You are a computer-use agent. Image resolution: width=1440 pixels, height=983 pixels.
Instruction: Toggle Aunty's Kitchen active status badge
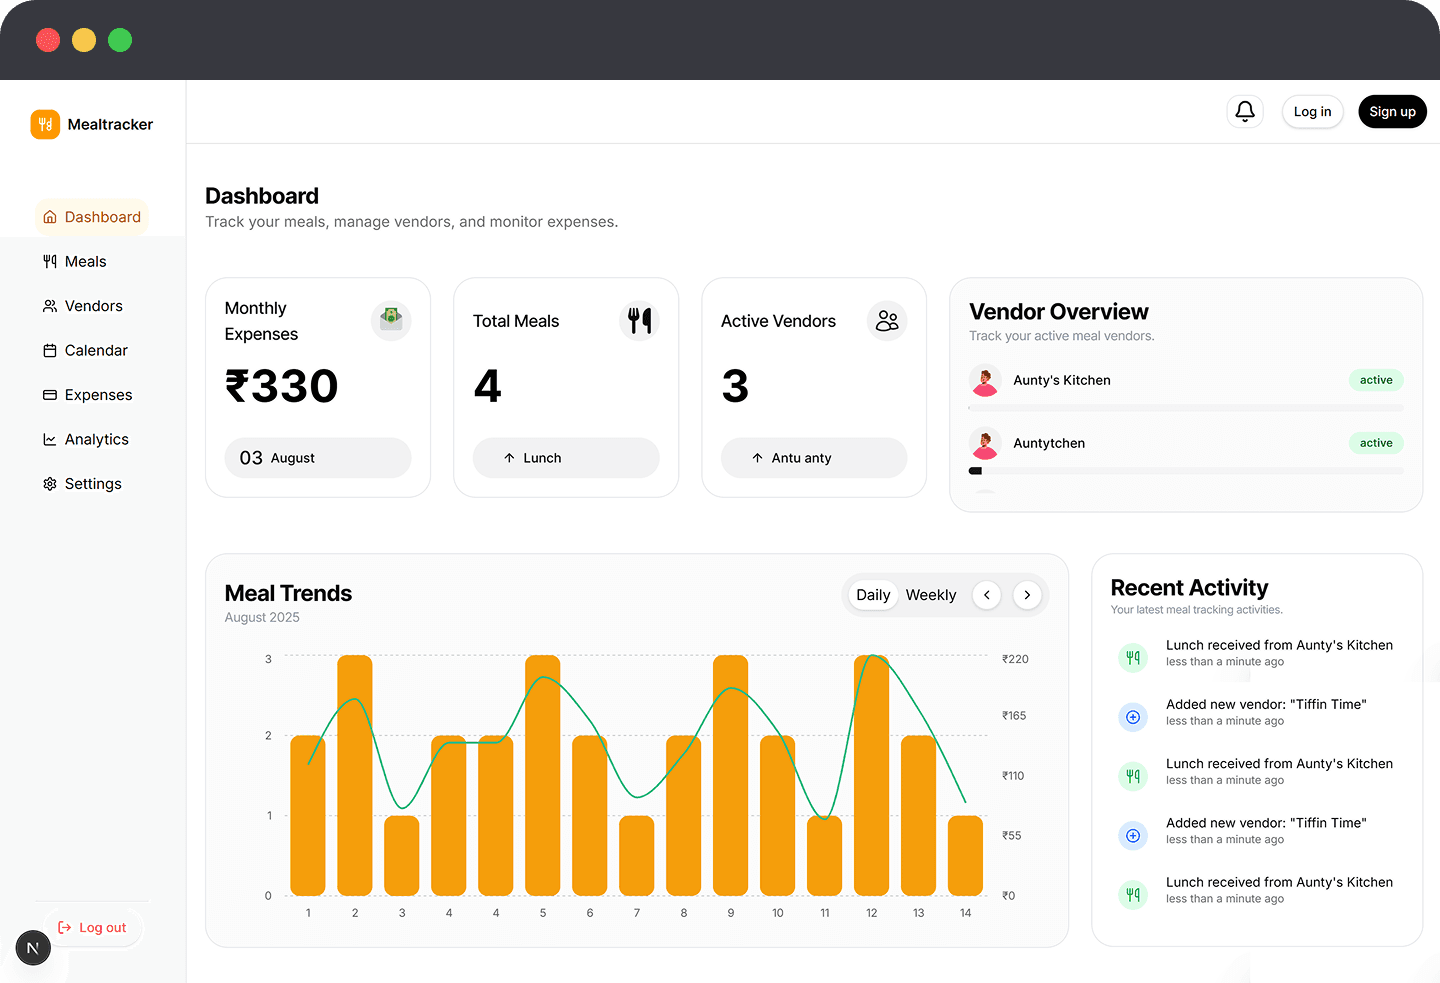tap(1376, 380)
